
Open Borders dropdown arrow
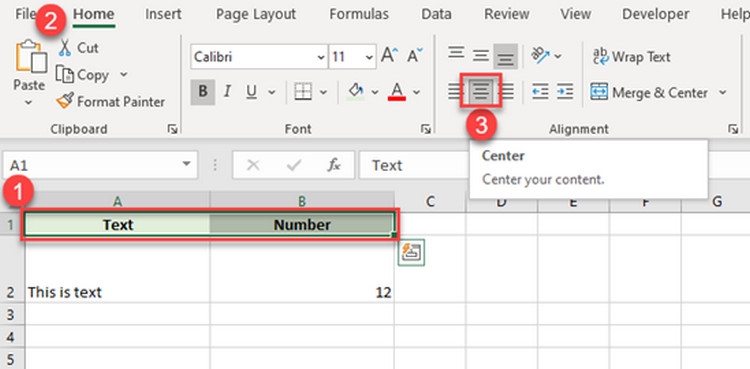pos(323,92)
